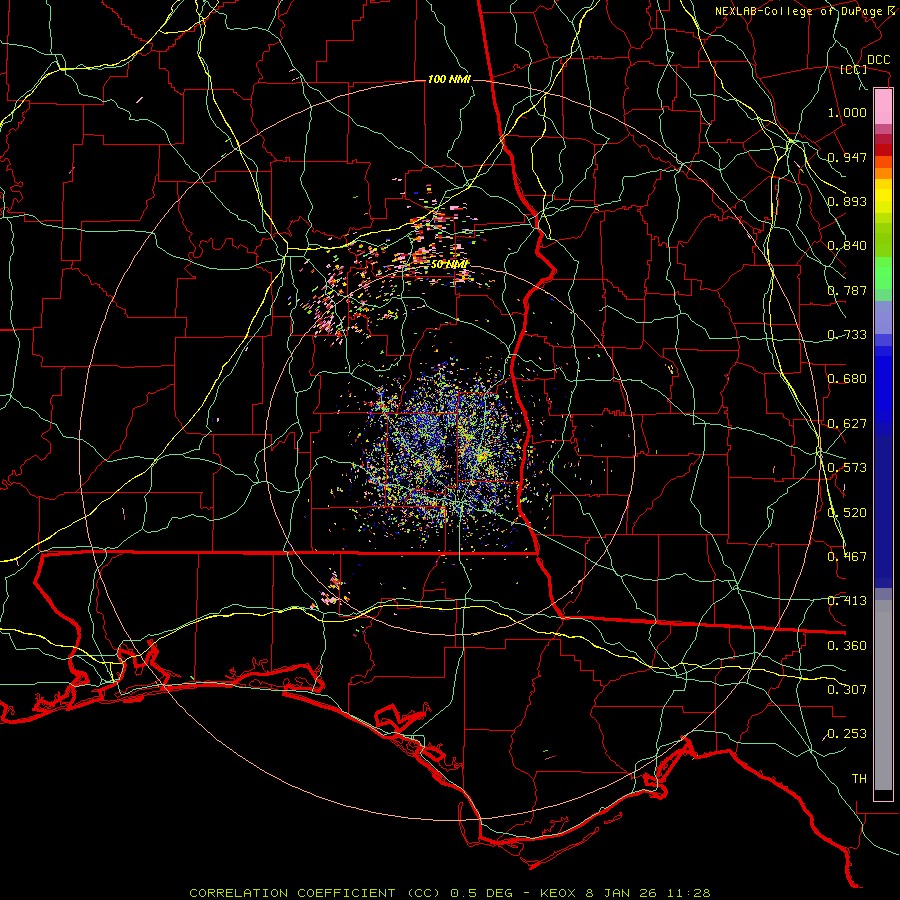This screenshot has width=900, height=900.
Task: Click the TH threshold label
Action: point(859,779)
